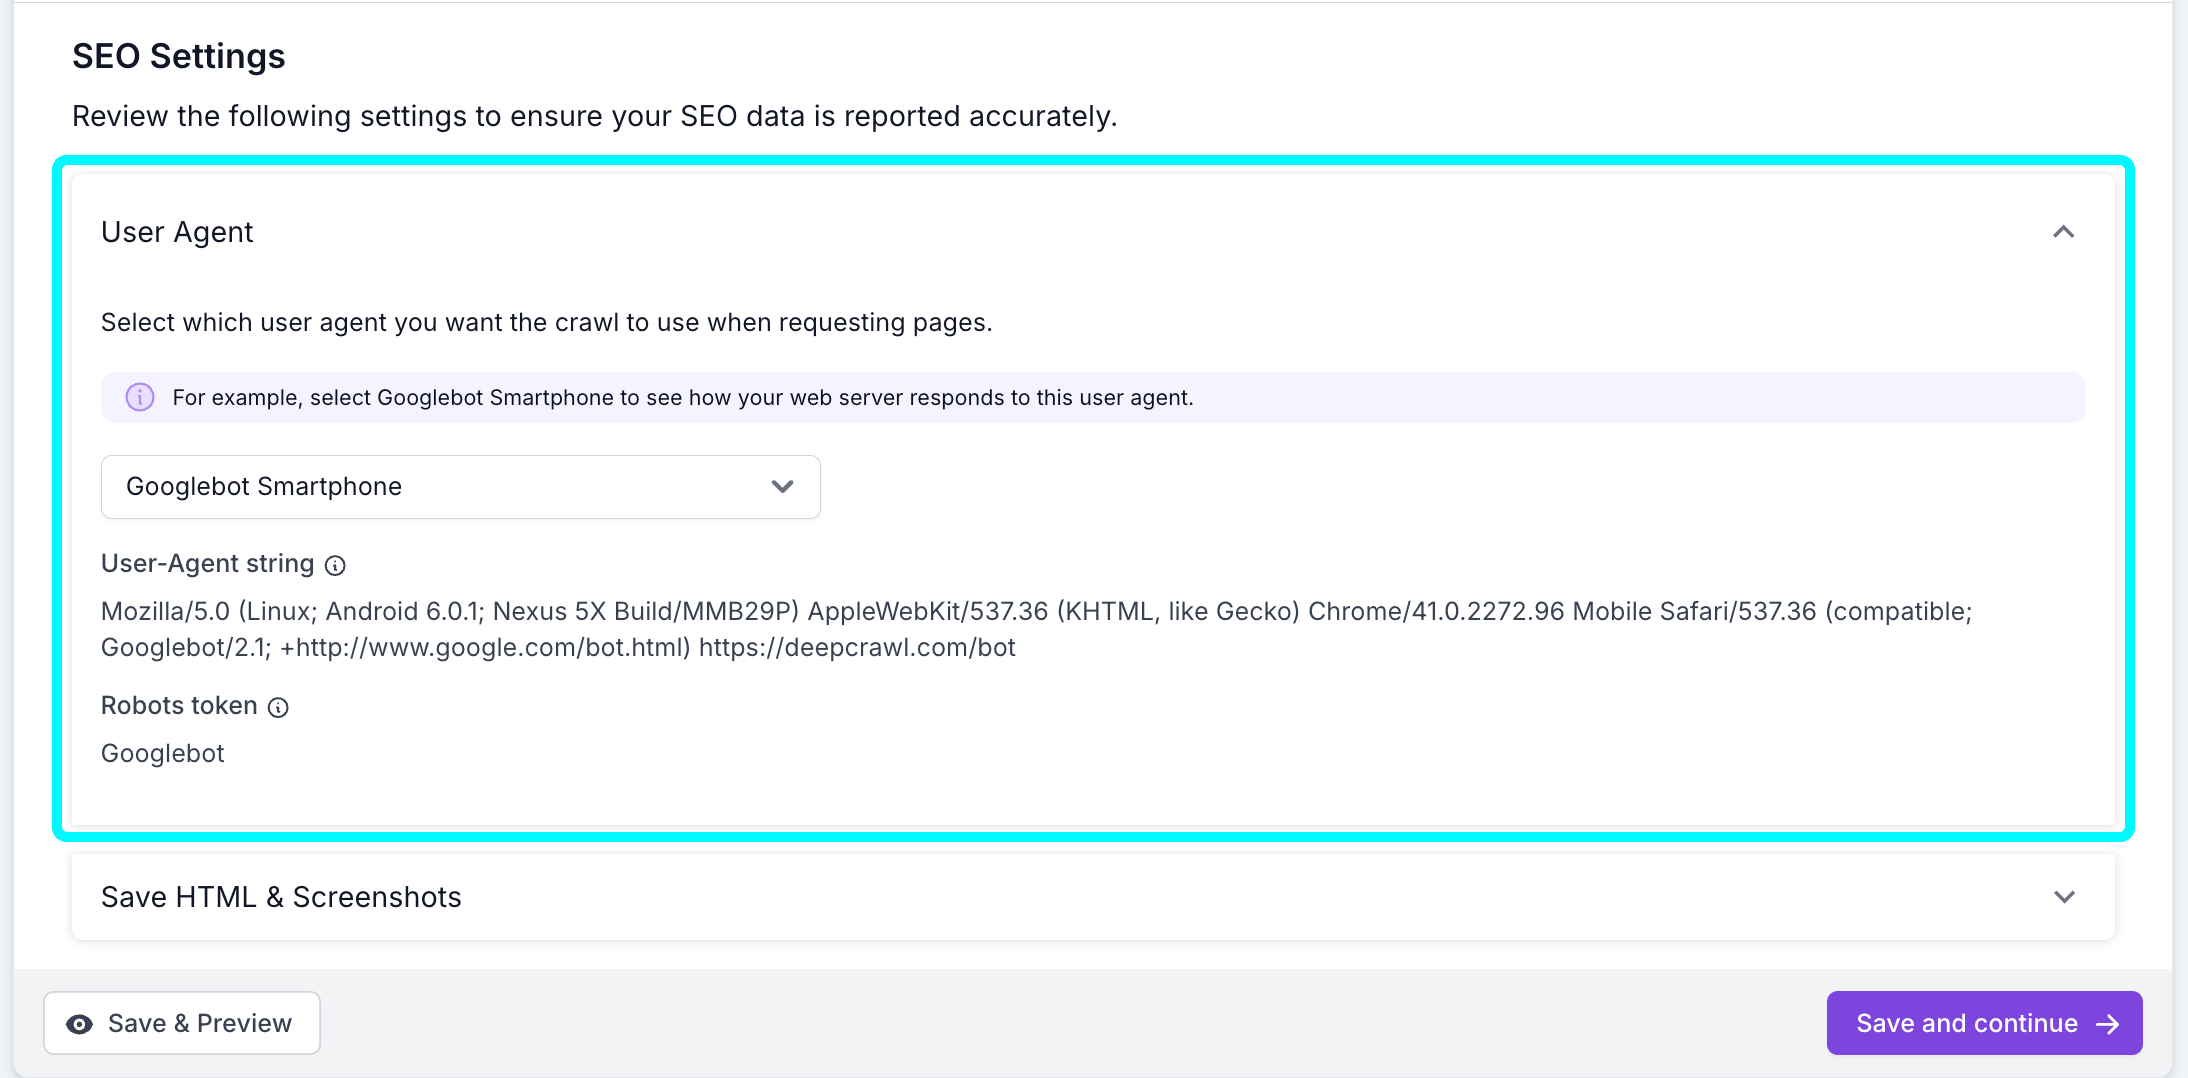The height and width of the screenshot is (1078, 2188).
Task: Open the deepcrawl.com/bot link
Action: (x=857, y=647)
